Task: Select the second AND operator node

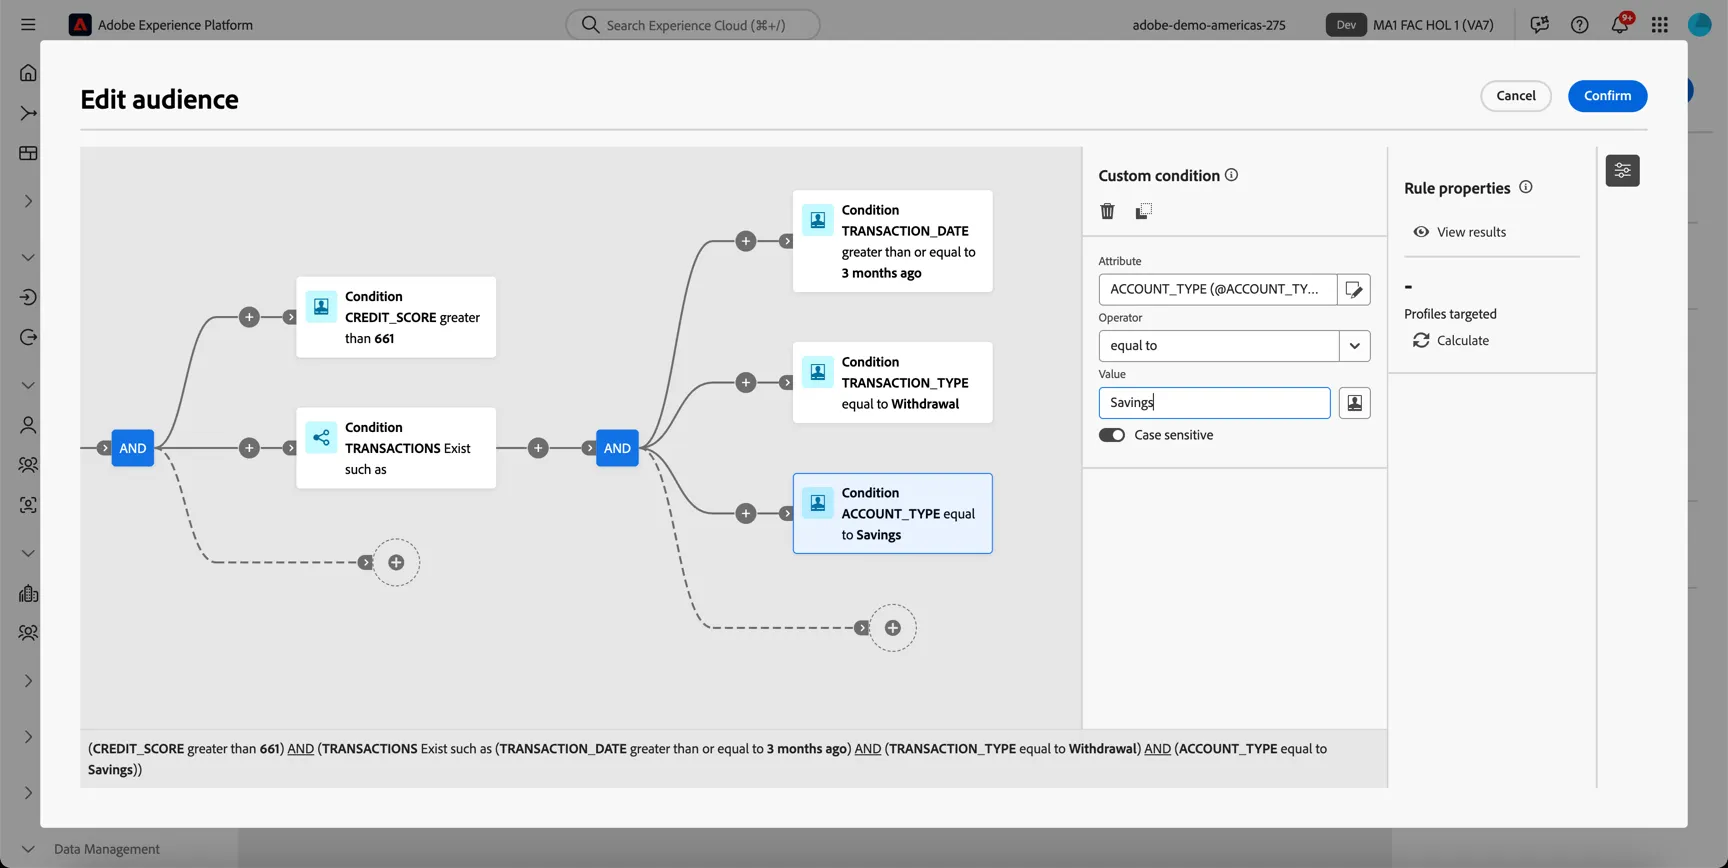Action: (x=617, y=448)
